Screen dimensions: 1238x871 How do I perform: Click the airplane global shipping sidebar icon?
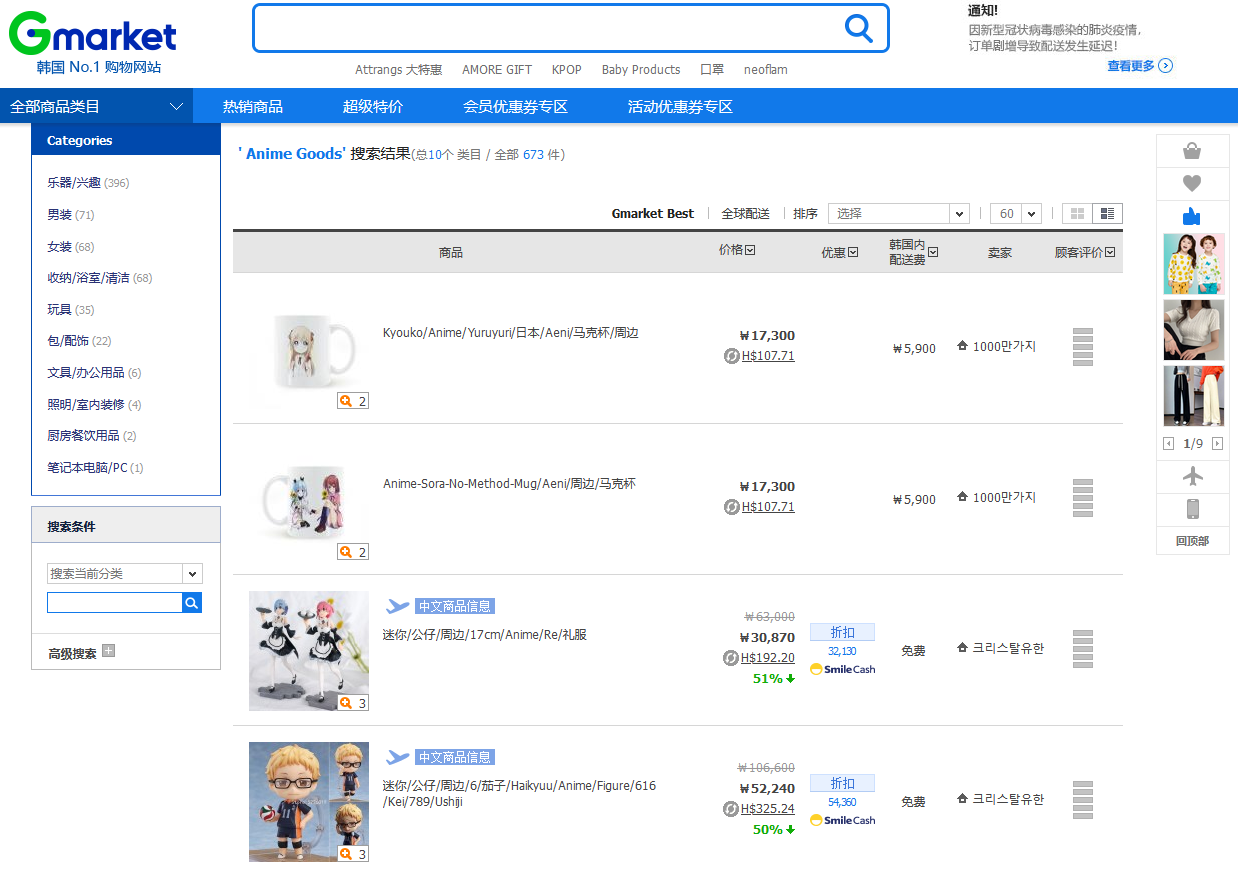pyautogui.click(x=1191, y=477)
